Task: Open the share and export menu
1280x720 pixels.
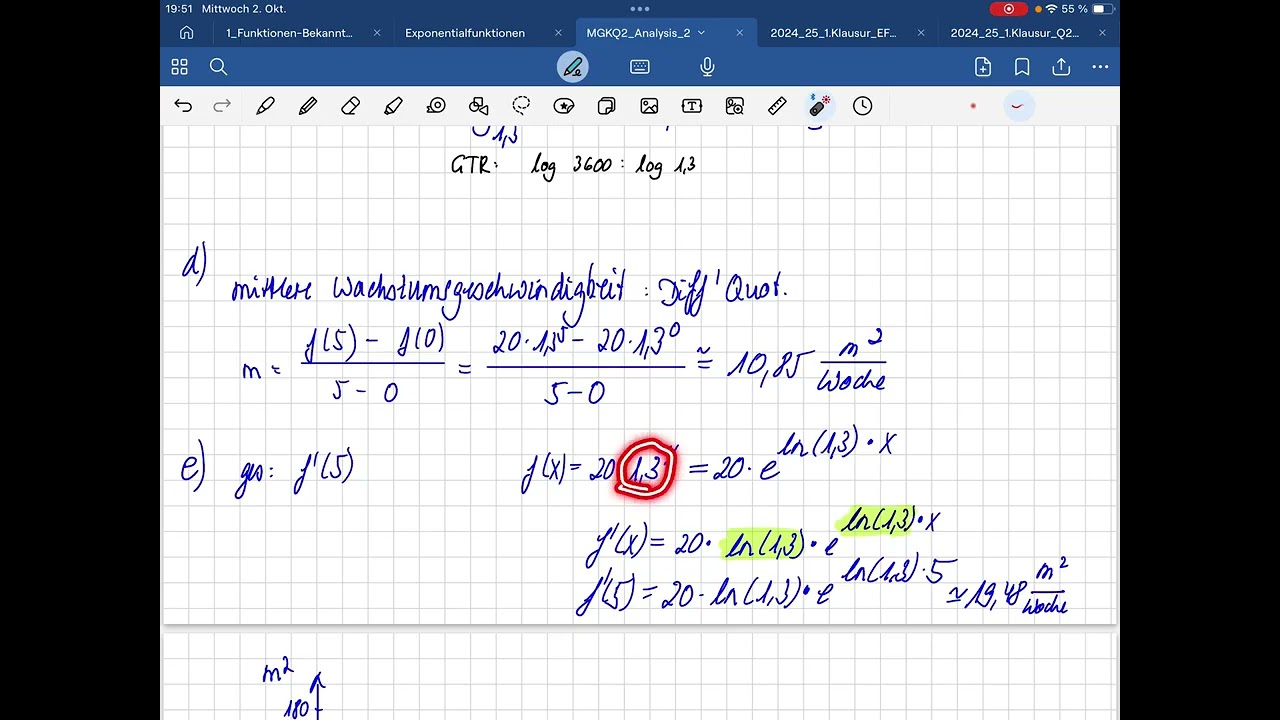Action: tap(1061, 67)
